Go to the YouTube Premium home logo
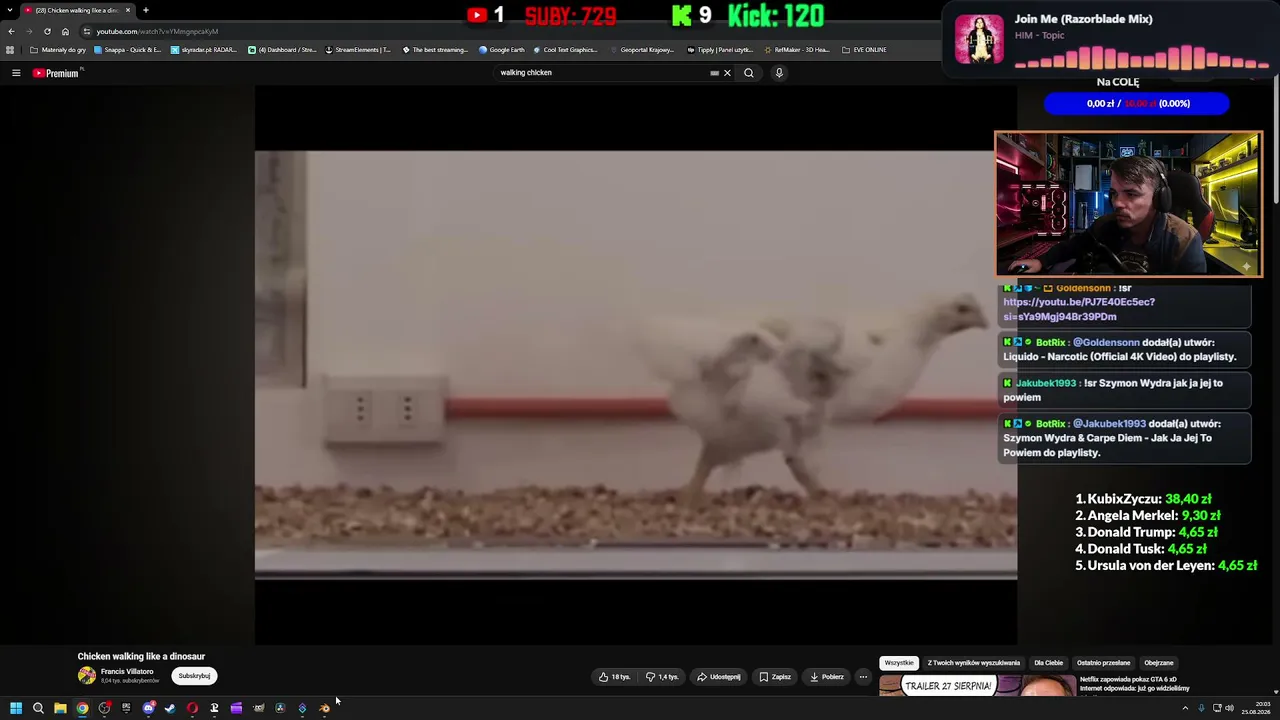The height and width of the screenshot is (720, 1280). click(56, 73)
